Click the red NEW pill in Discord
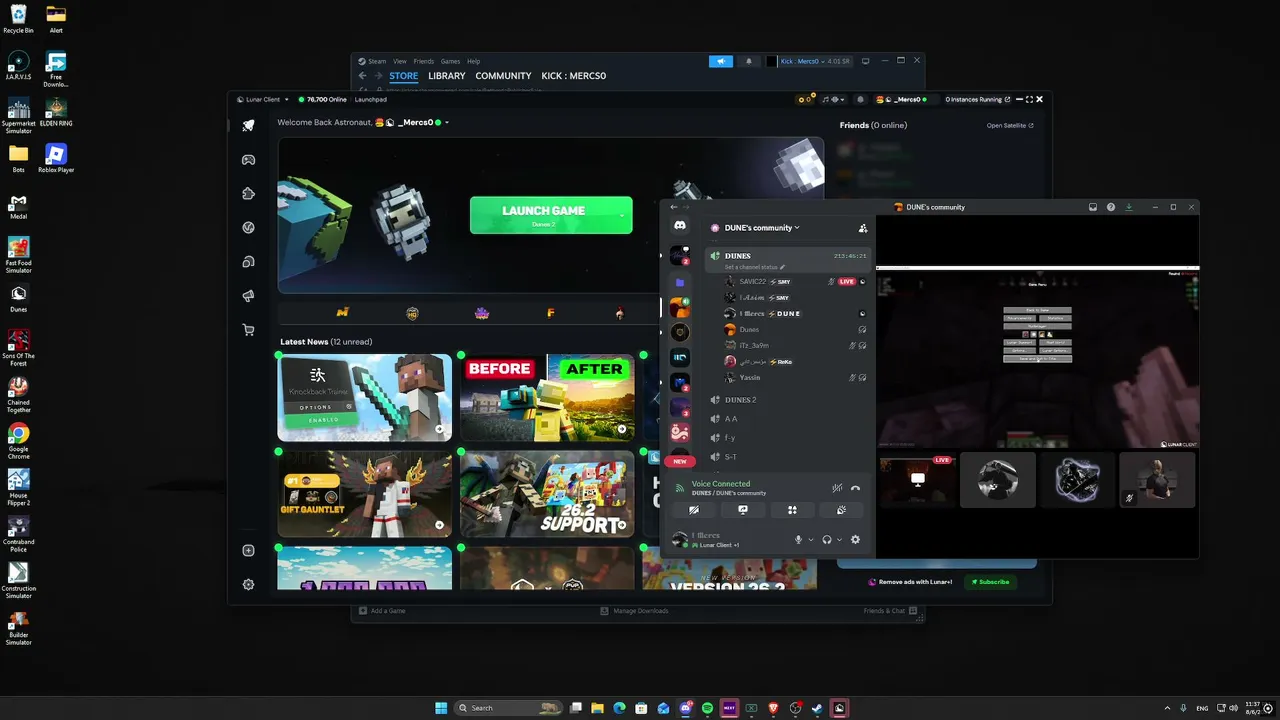Screen dimensions: 1280x720 680,461
